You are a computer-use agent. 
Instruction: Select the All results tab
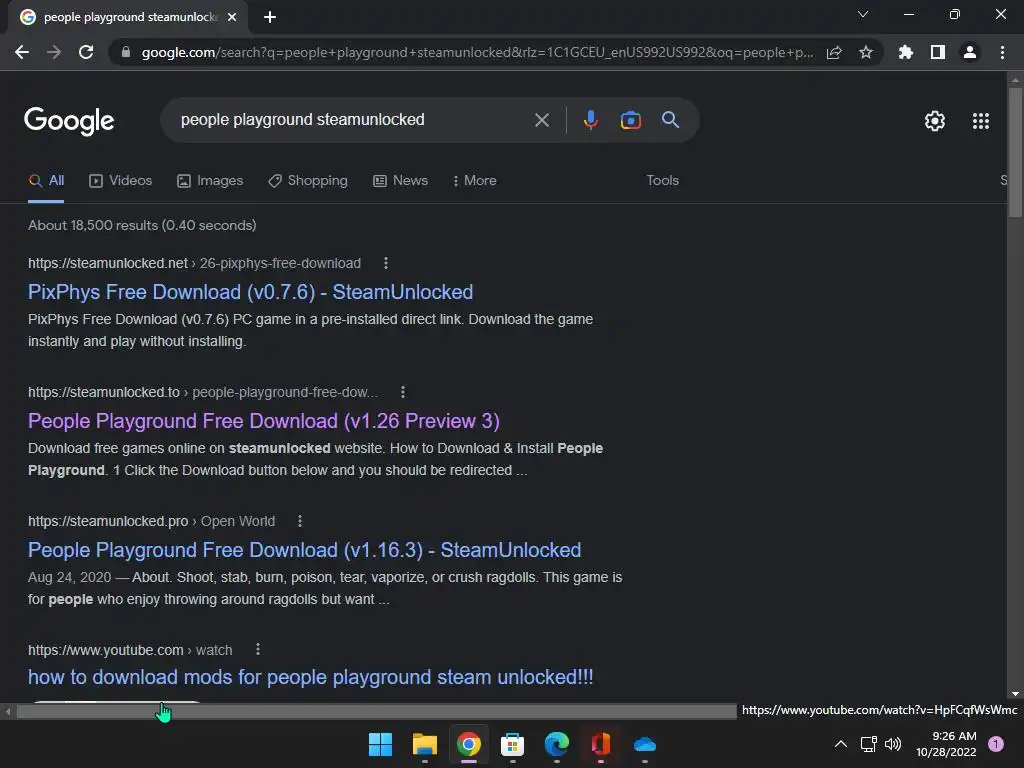coord(46,181)
